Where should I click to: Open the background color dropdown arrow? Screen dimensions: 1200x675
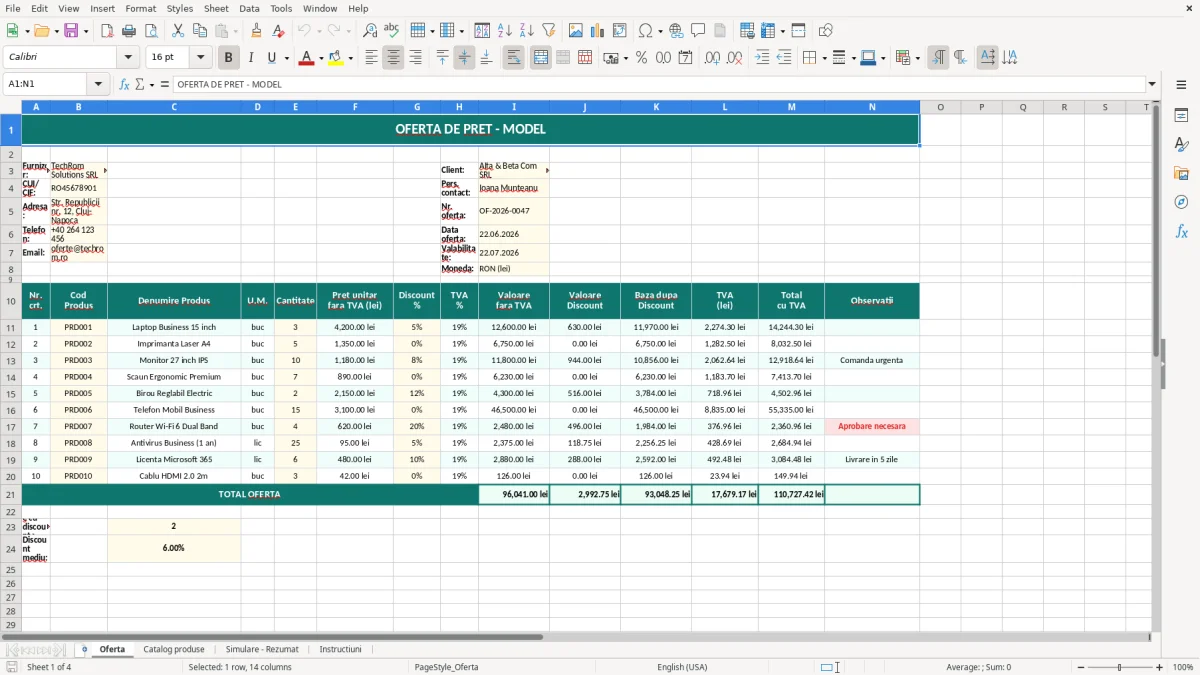[350, 58]
